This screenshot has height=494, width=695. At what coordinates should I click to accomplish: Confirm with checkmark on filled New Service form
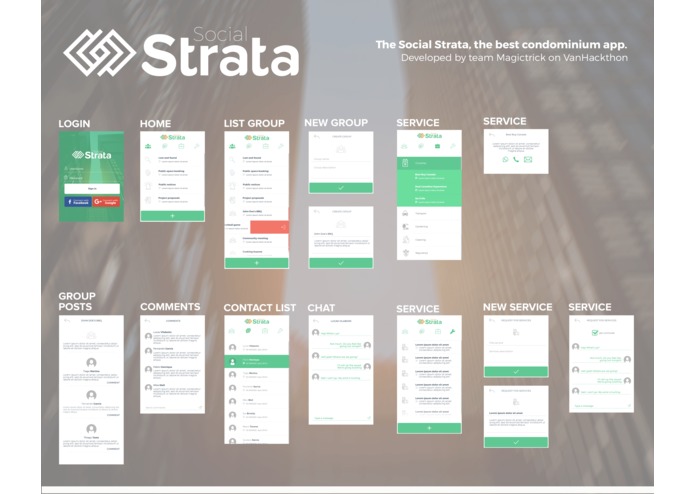pyautogui.click(x=516, y=442)
